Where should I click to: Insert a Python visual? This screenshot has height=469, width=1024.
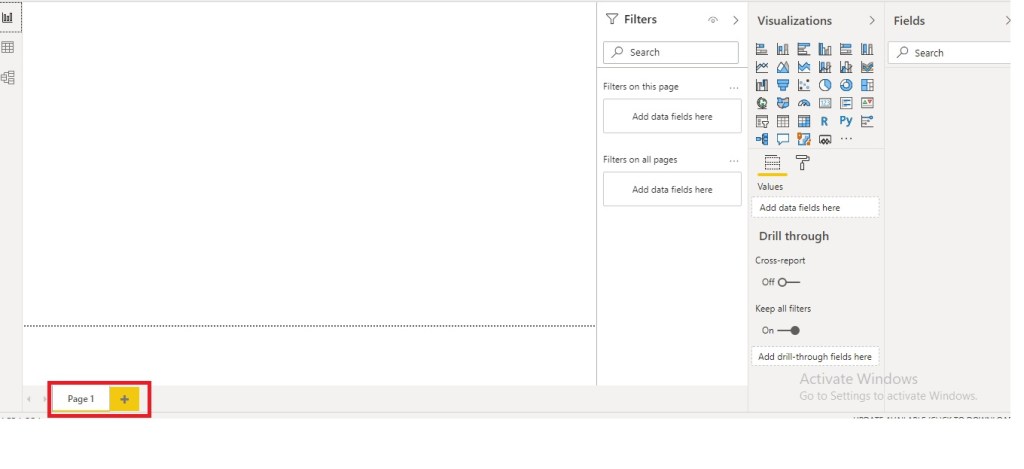(x=846, y=121)
